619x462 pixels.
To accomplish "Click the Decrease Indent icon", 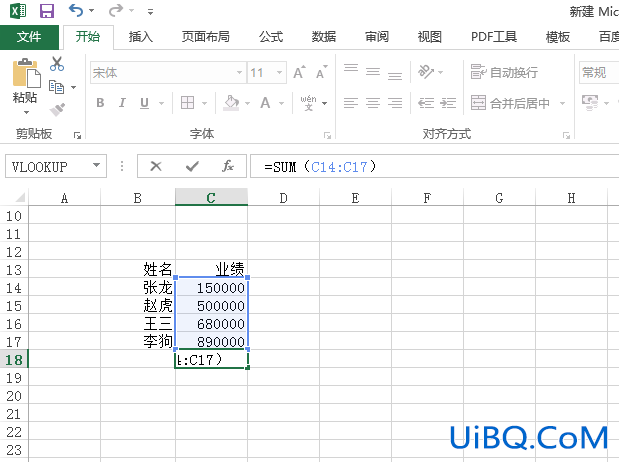I will click(426, 103).
